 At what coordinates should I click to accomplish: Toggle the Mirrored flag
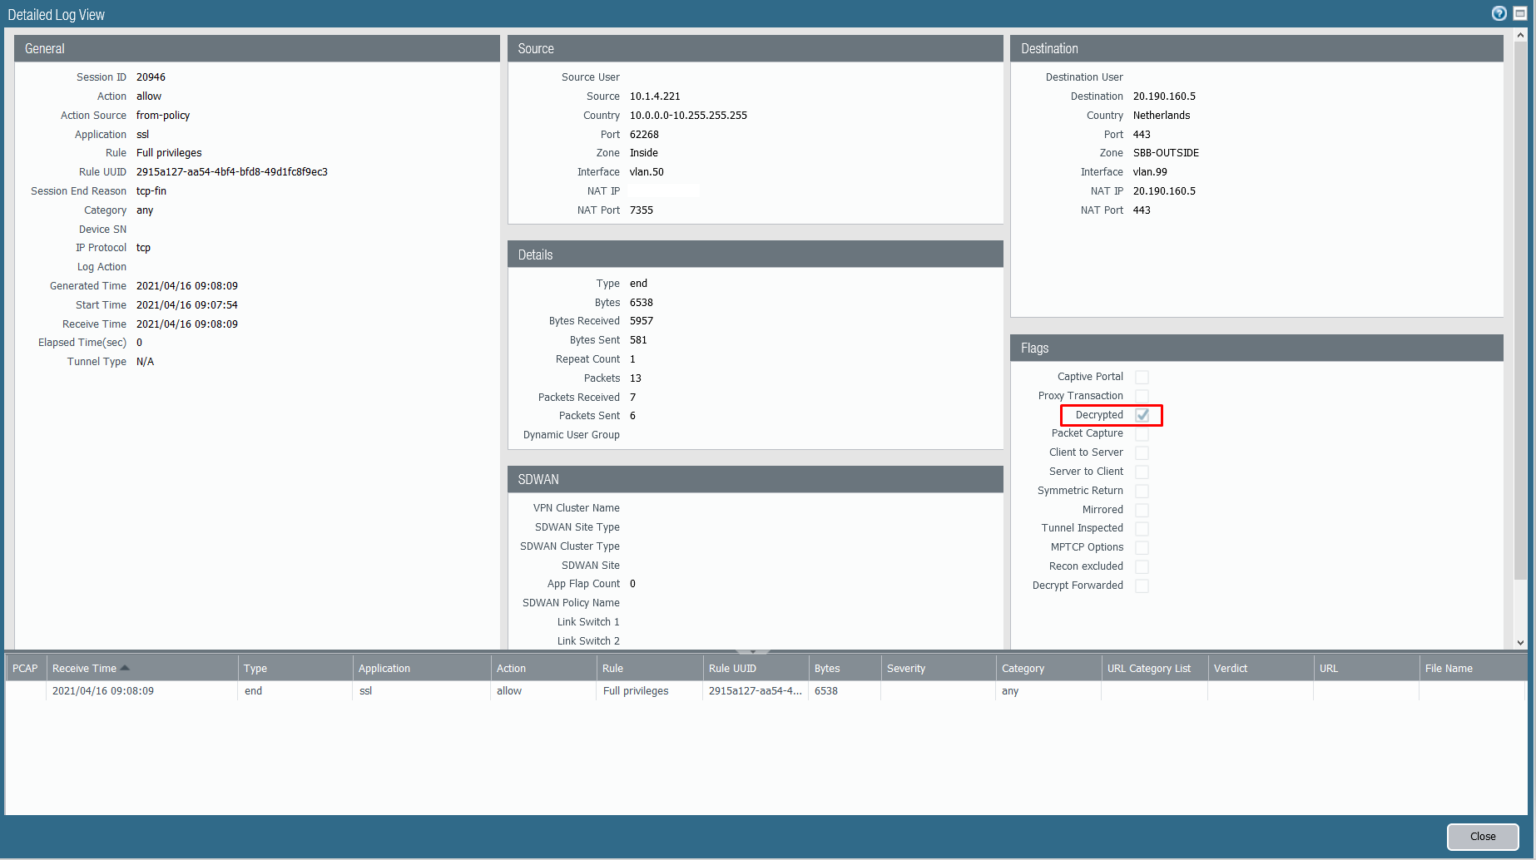(x=1141, y=509)
